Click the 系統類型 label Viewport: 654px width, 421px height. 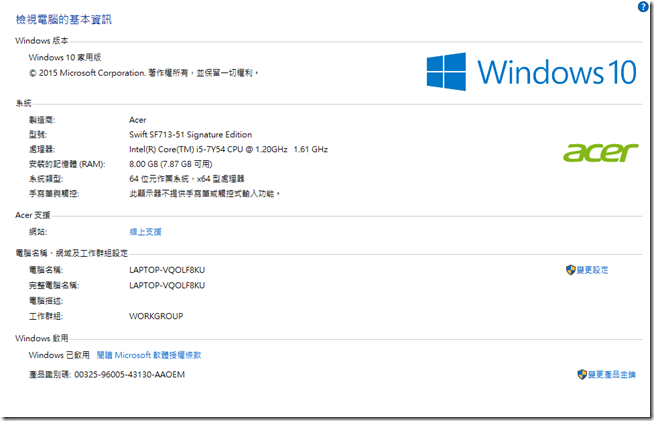(x=46, y=179)
